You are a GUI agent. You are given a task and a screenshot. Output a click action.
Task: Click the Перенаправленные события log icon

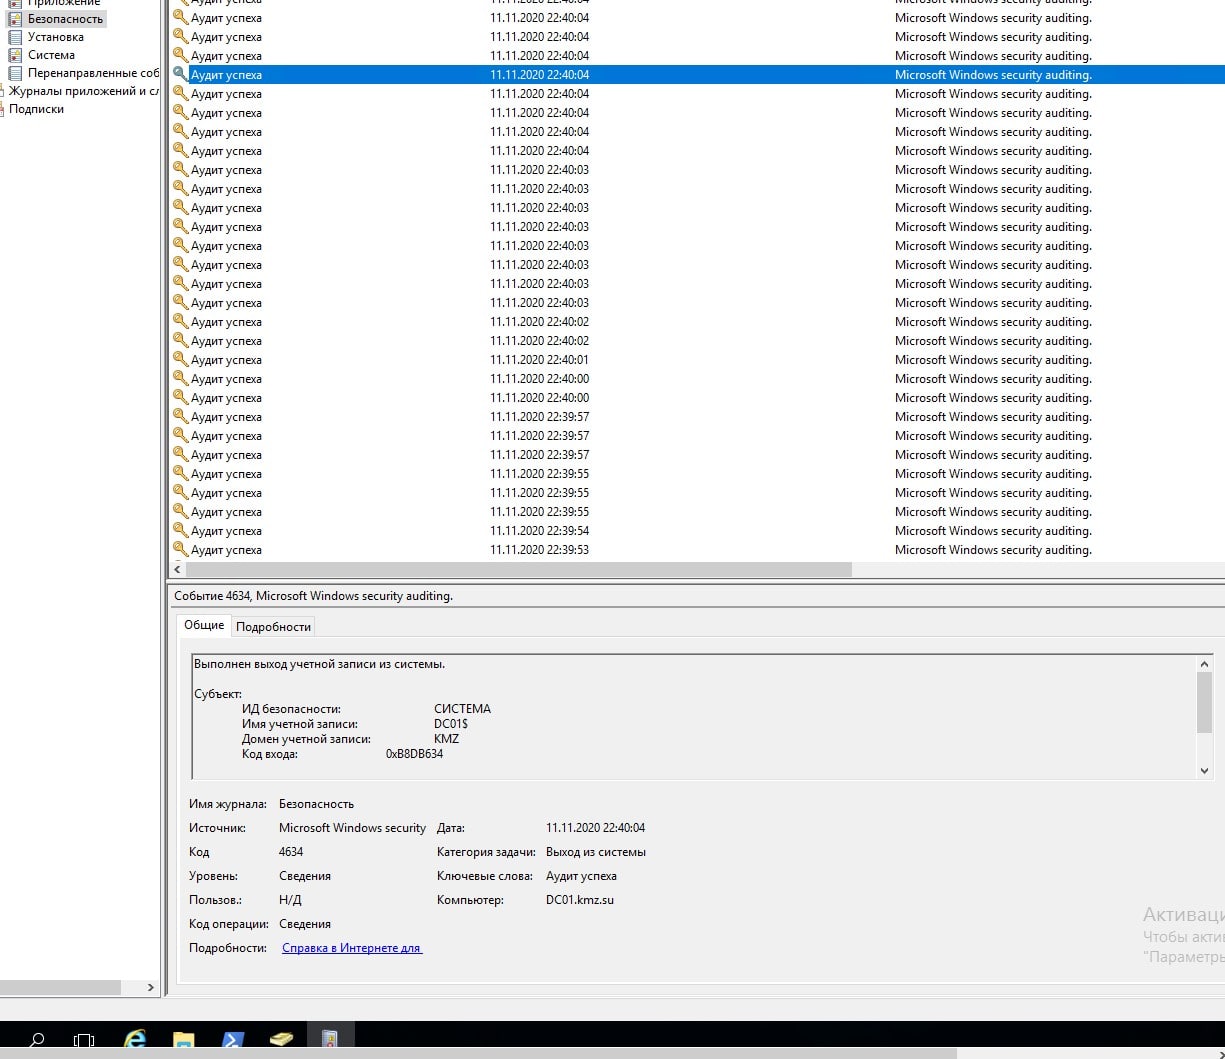15,73
